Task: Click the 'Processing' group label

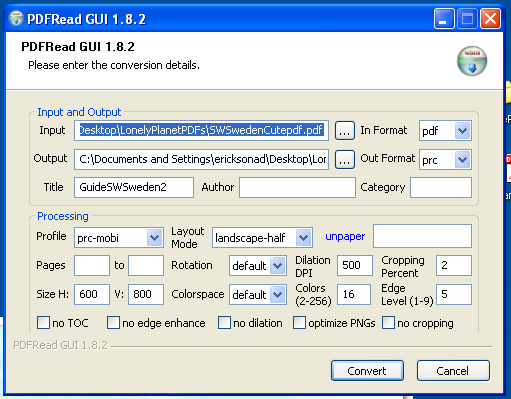Action: click(x=63, y=216)
